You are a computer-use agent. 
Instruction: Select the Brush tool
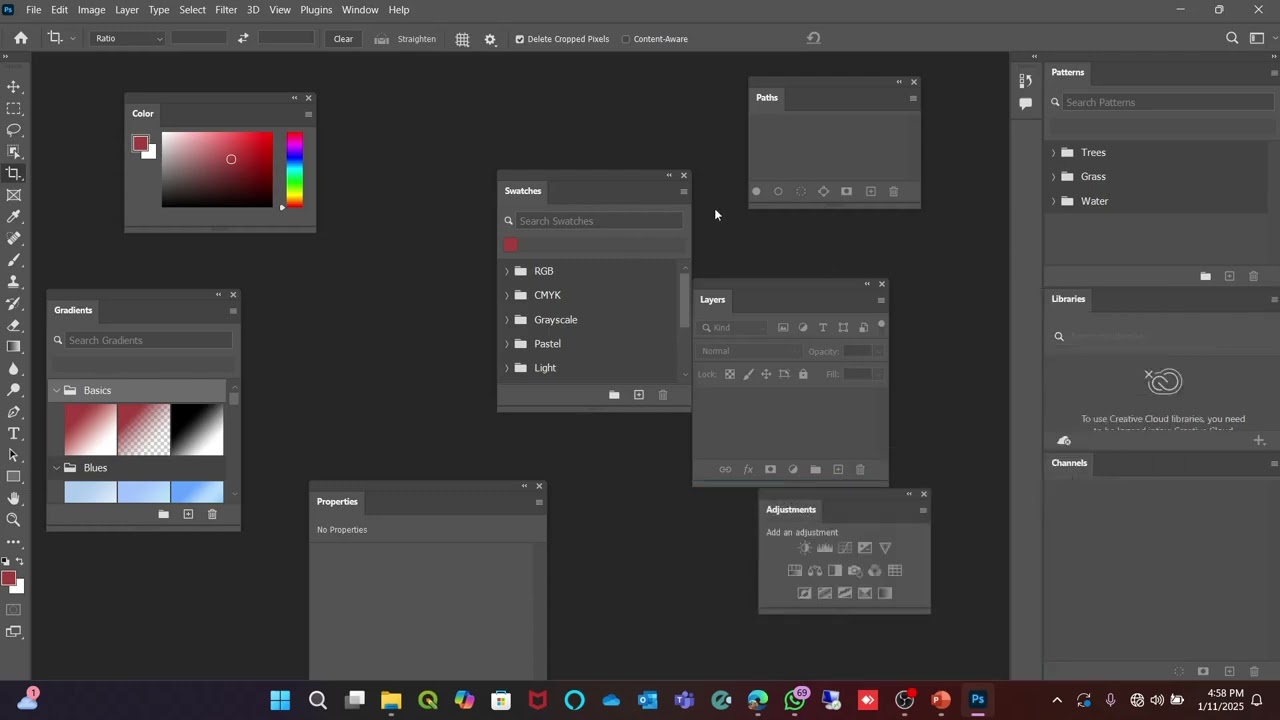(14, 260)
